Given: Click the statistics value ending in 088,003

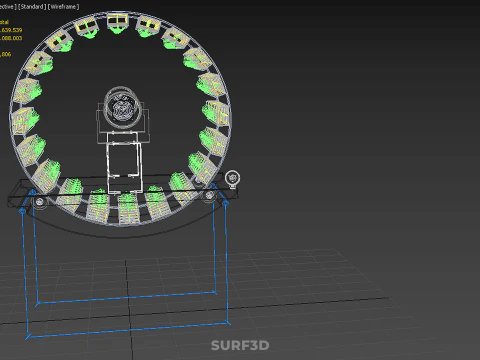Looking at the screenshot, I should [11, 38].
